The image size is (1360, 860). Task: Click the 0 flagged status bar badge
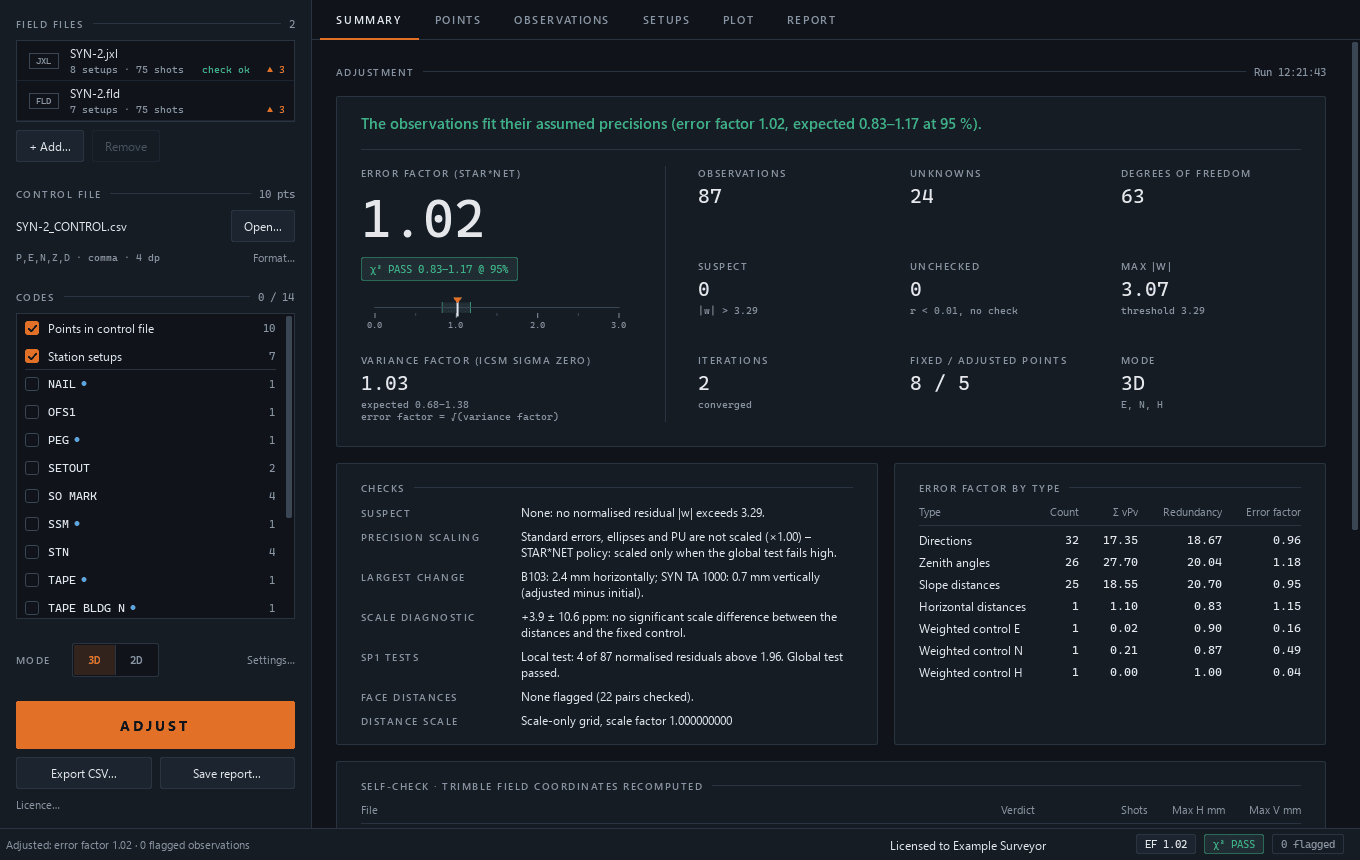pyautogui.click(x=1308, y=844)
